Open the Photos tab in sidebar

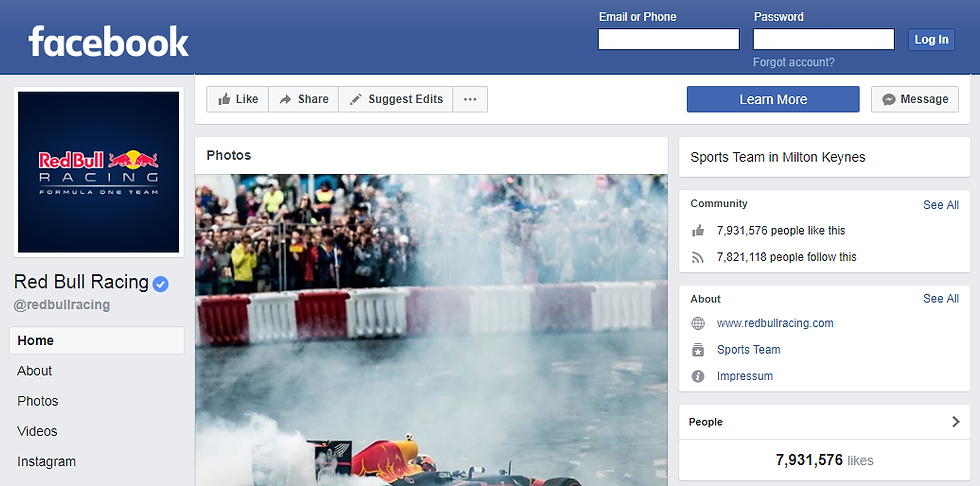(x=38, y=401)
